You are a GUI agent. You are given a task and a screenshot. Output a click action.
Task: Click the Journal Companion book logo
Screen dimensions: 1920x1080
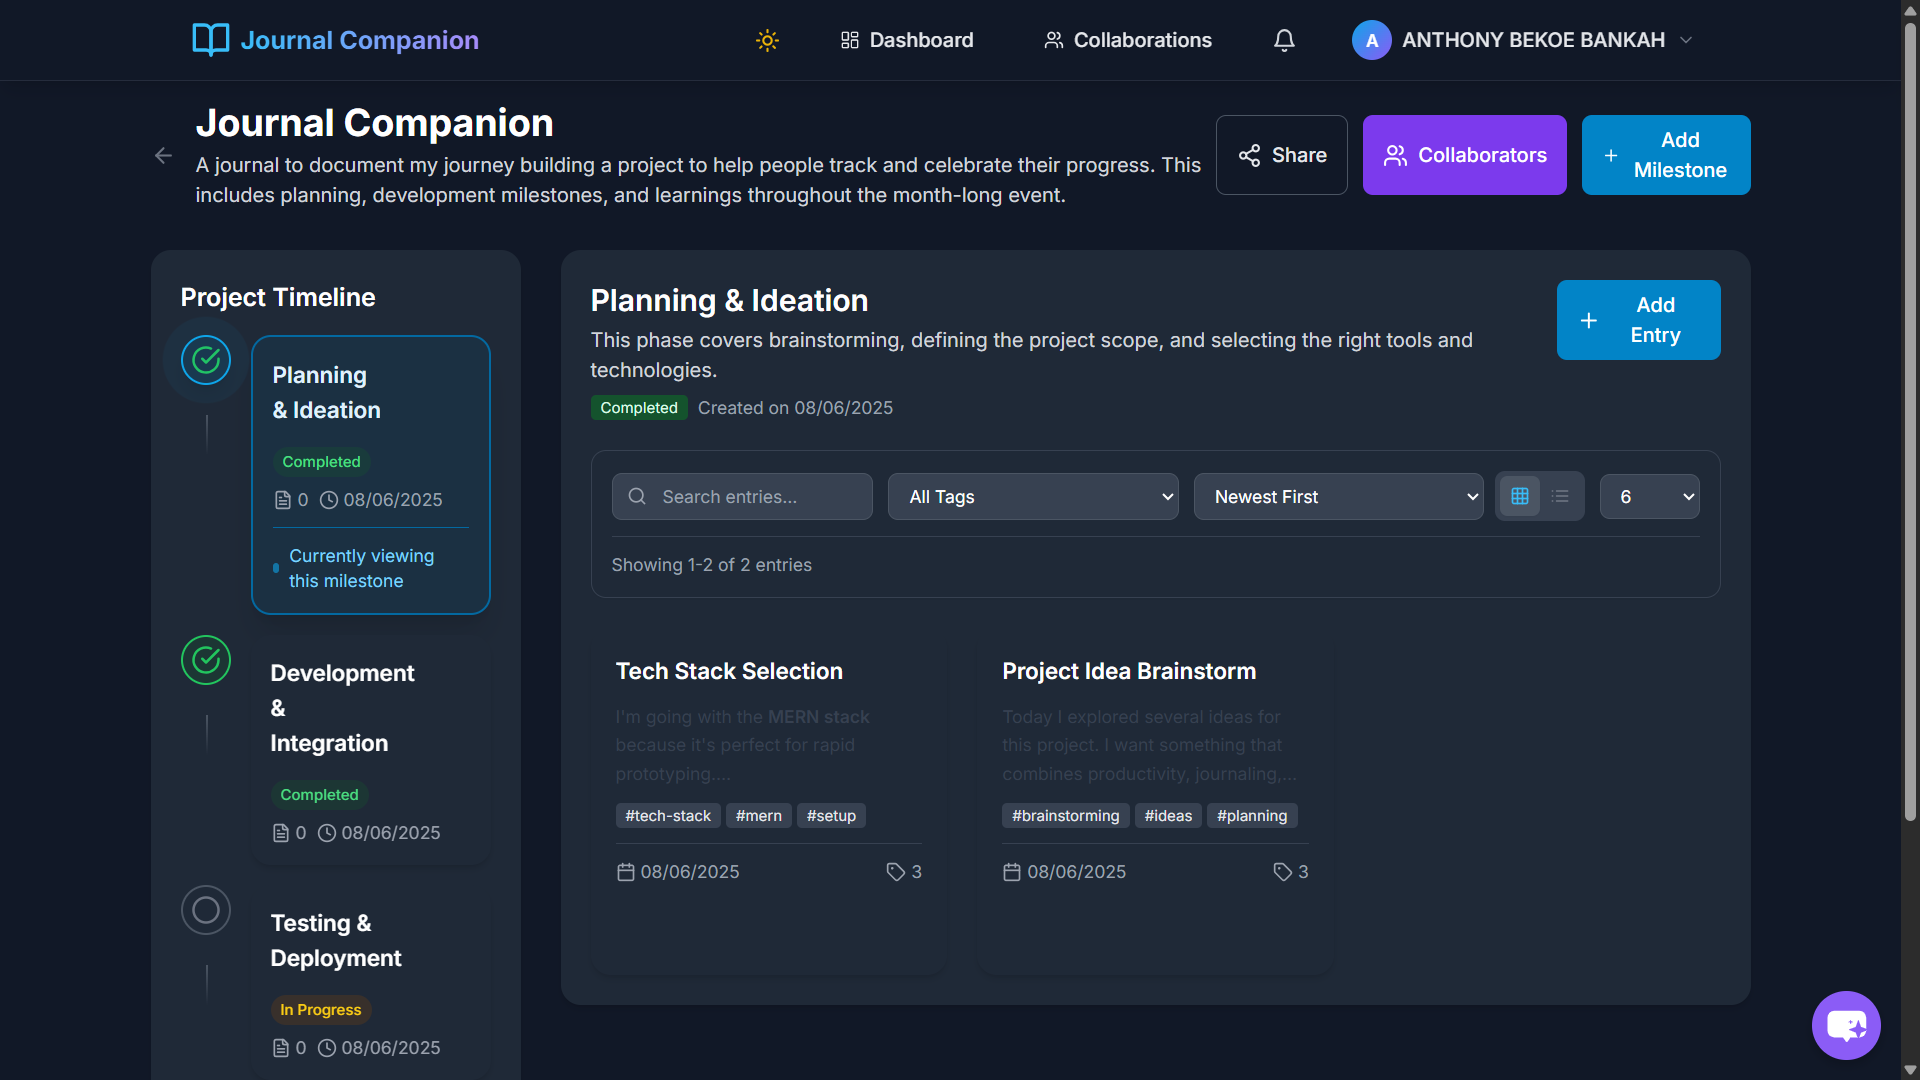click(211, 40)
